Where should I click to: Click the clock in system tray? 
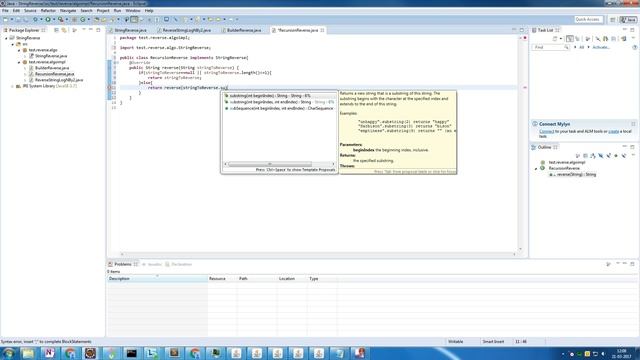pyautogui.click(x=621, y=353)
